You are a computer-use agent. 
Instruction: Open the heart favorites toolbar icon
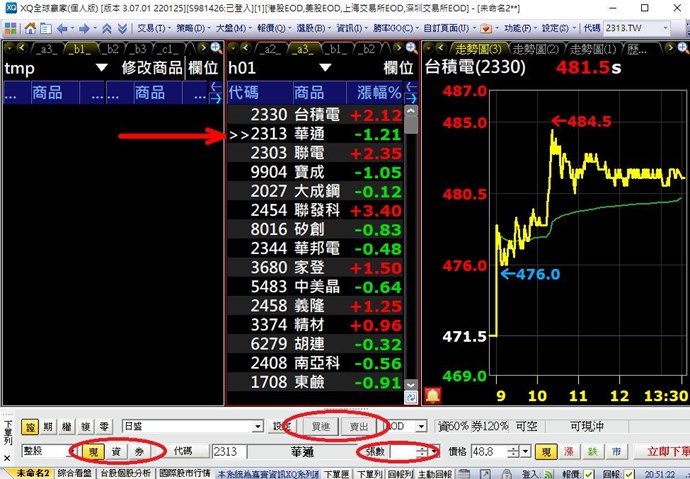click(486, 29)
